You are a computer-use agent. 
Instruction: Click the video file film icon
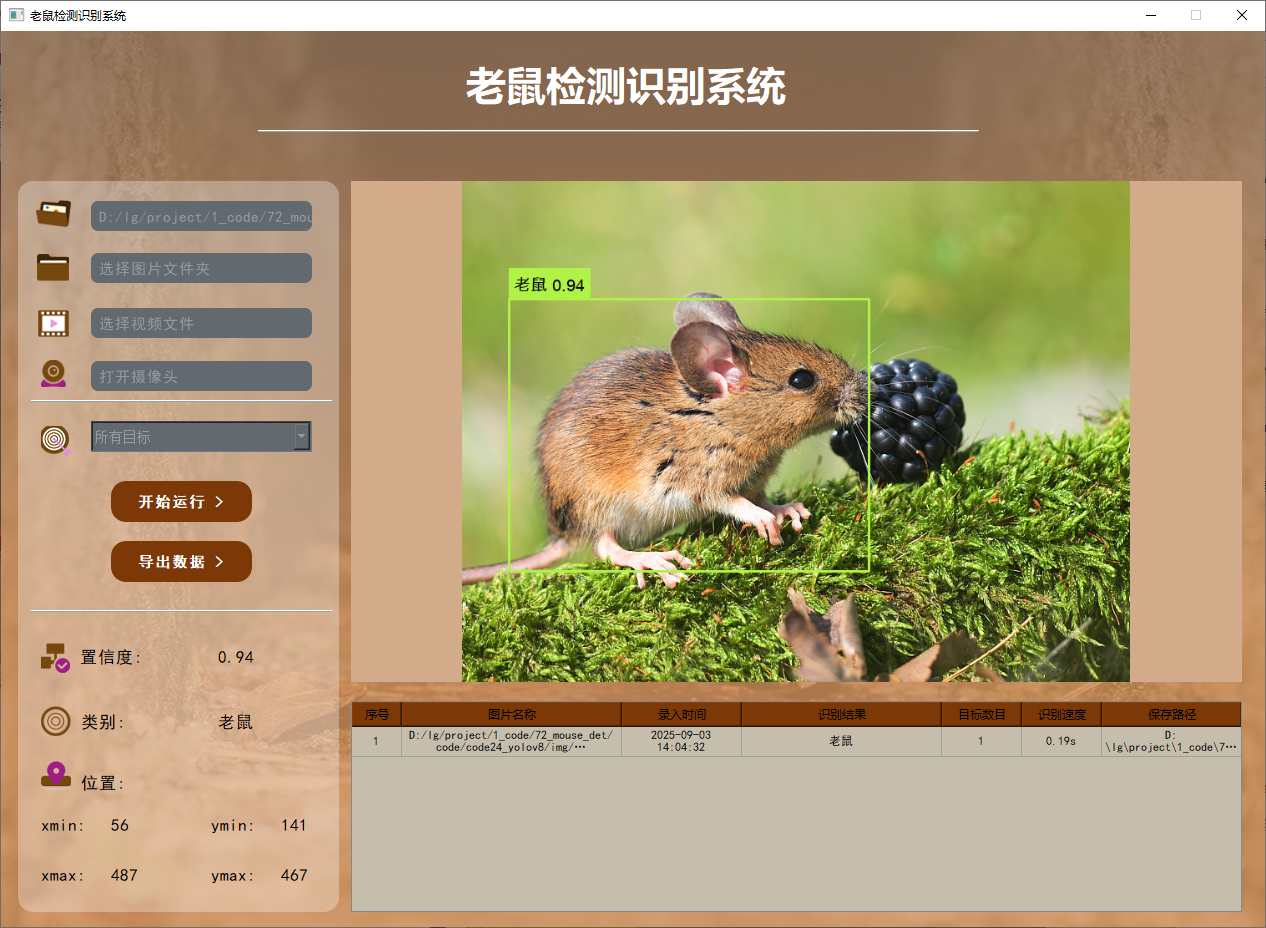click(x=53, y=323)
